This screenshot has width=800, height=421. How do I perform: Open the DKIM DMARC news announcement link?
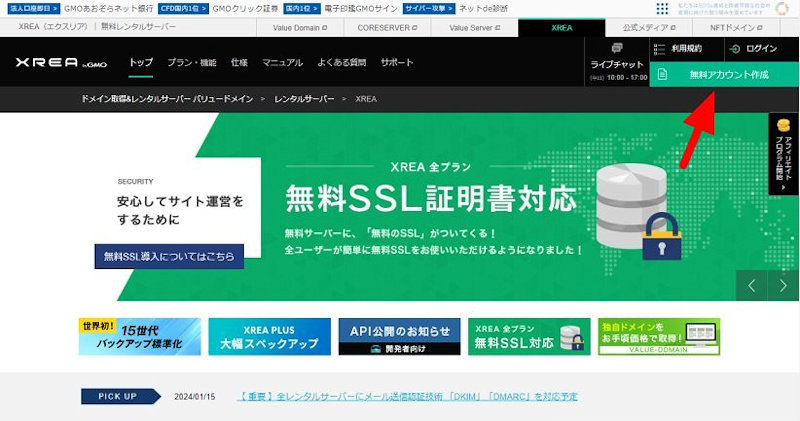pyautogui.click(x=407, y=397)
